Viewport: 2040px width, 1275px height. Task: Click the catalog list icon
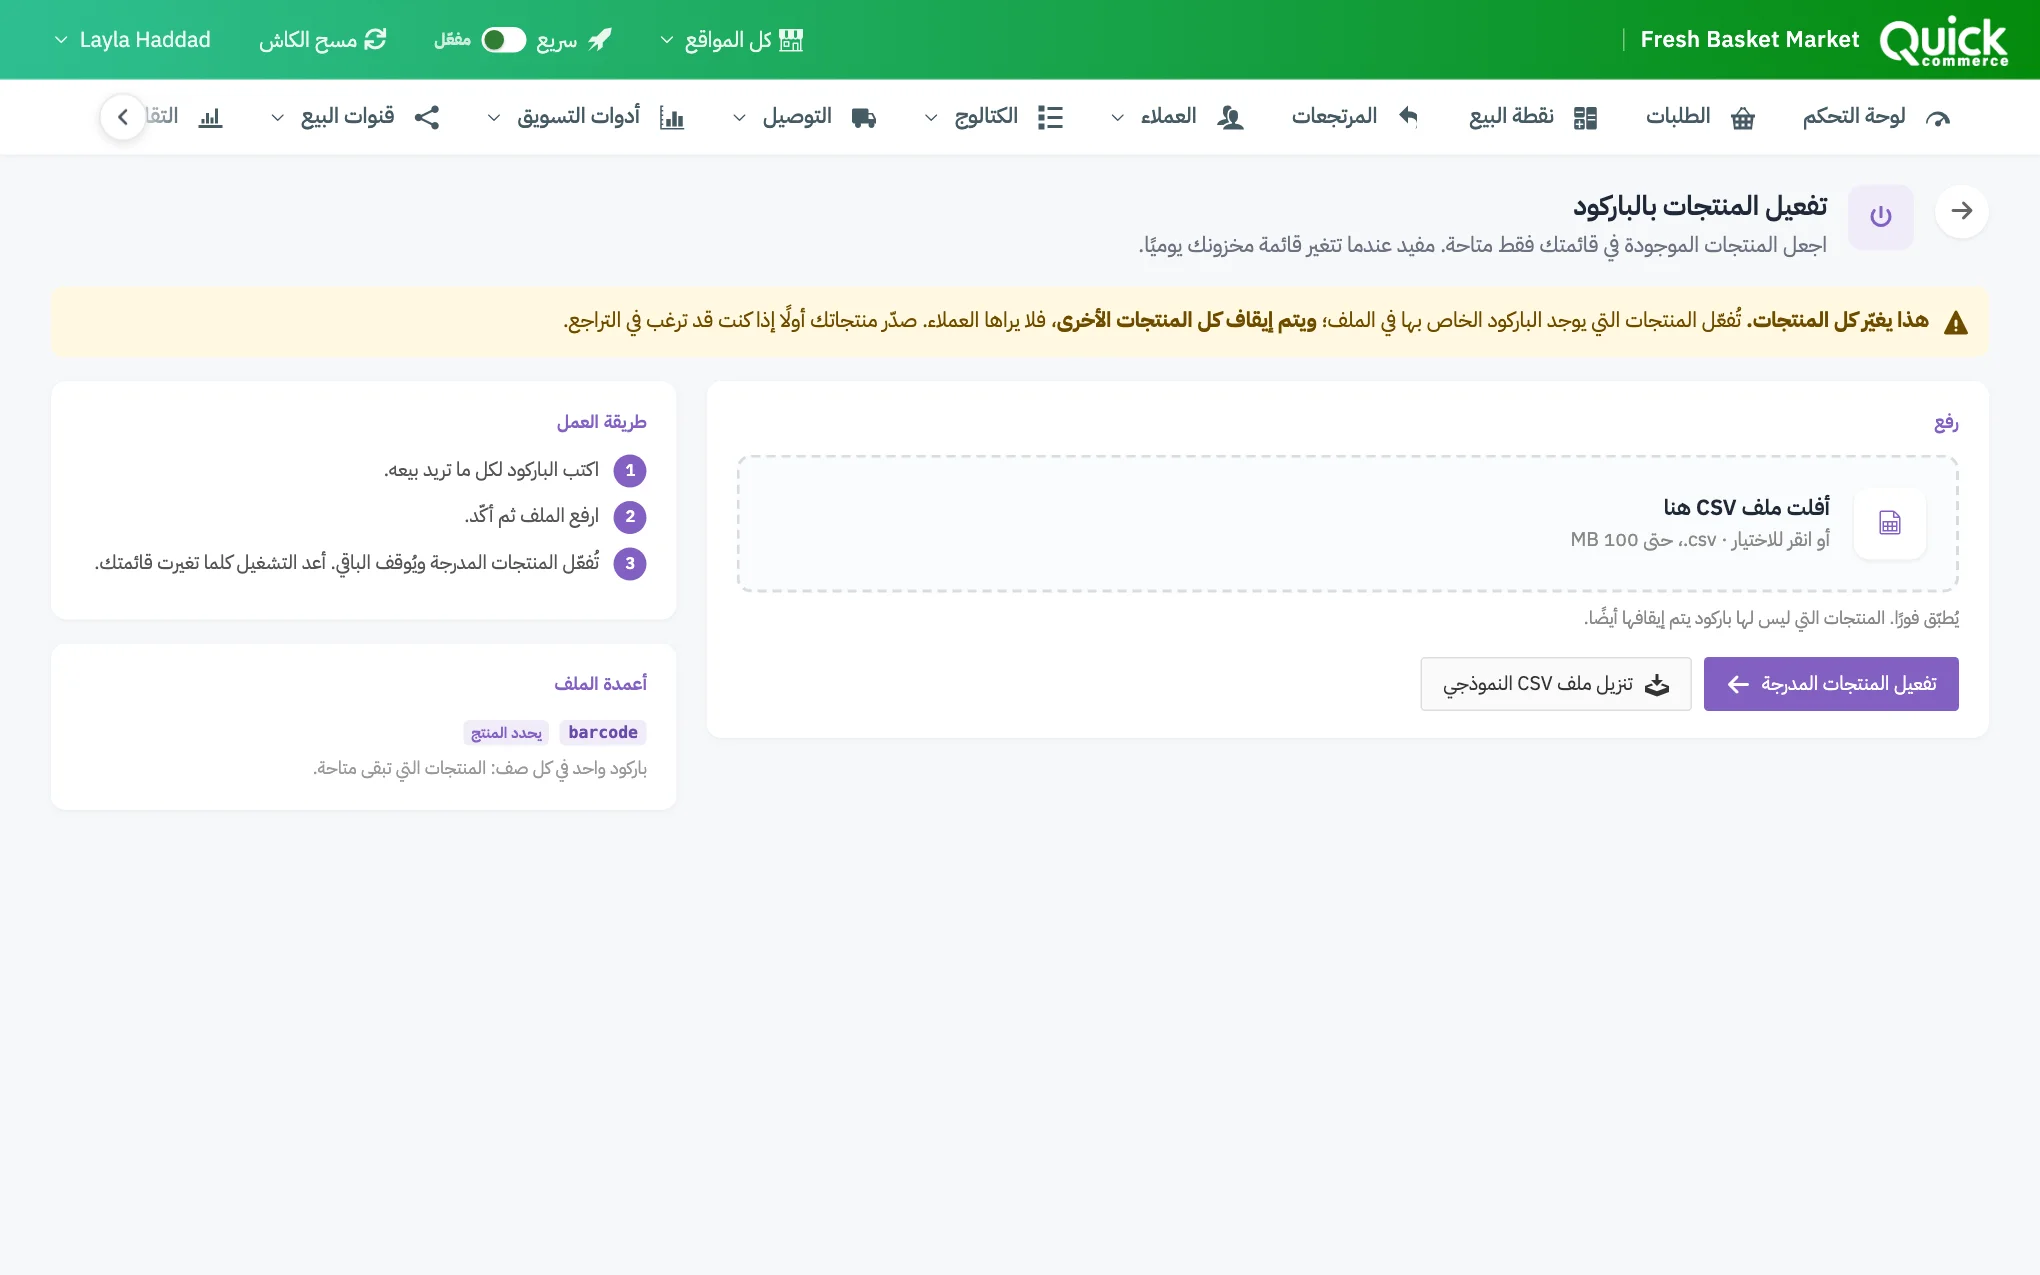pos(1050,118)
